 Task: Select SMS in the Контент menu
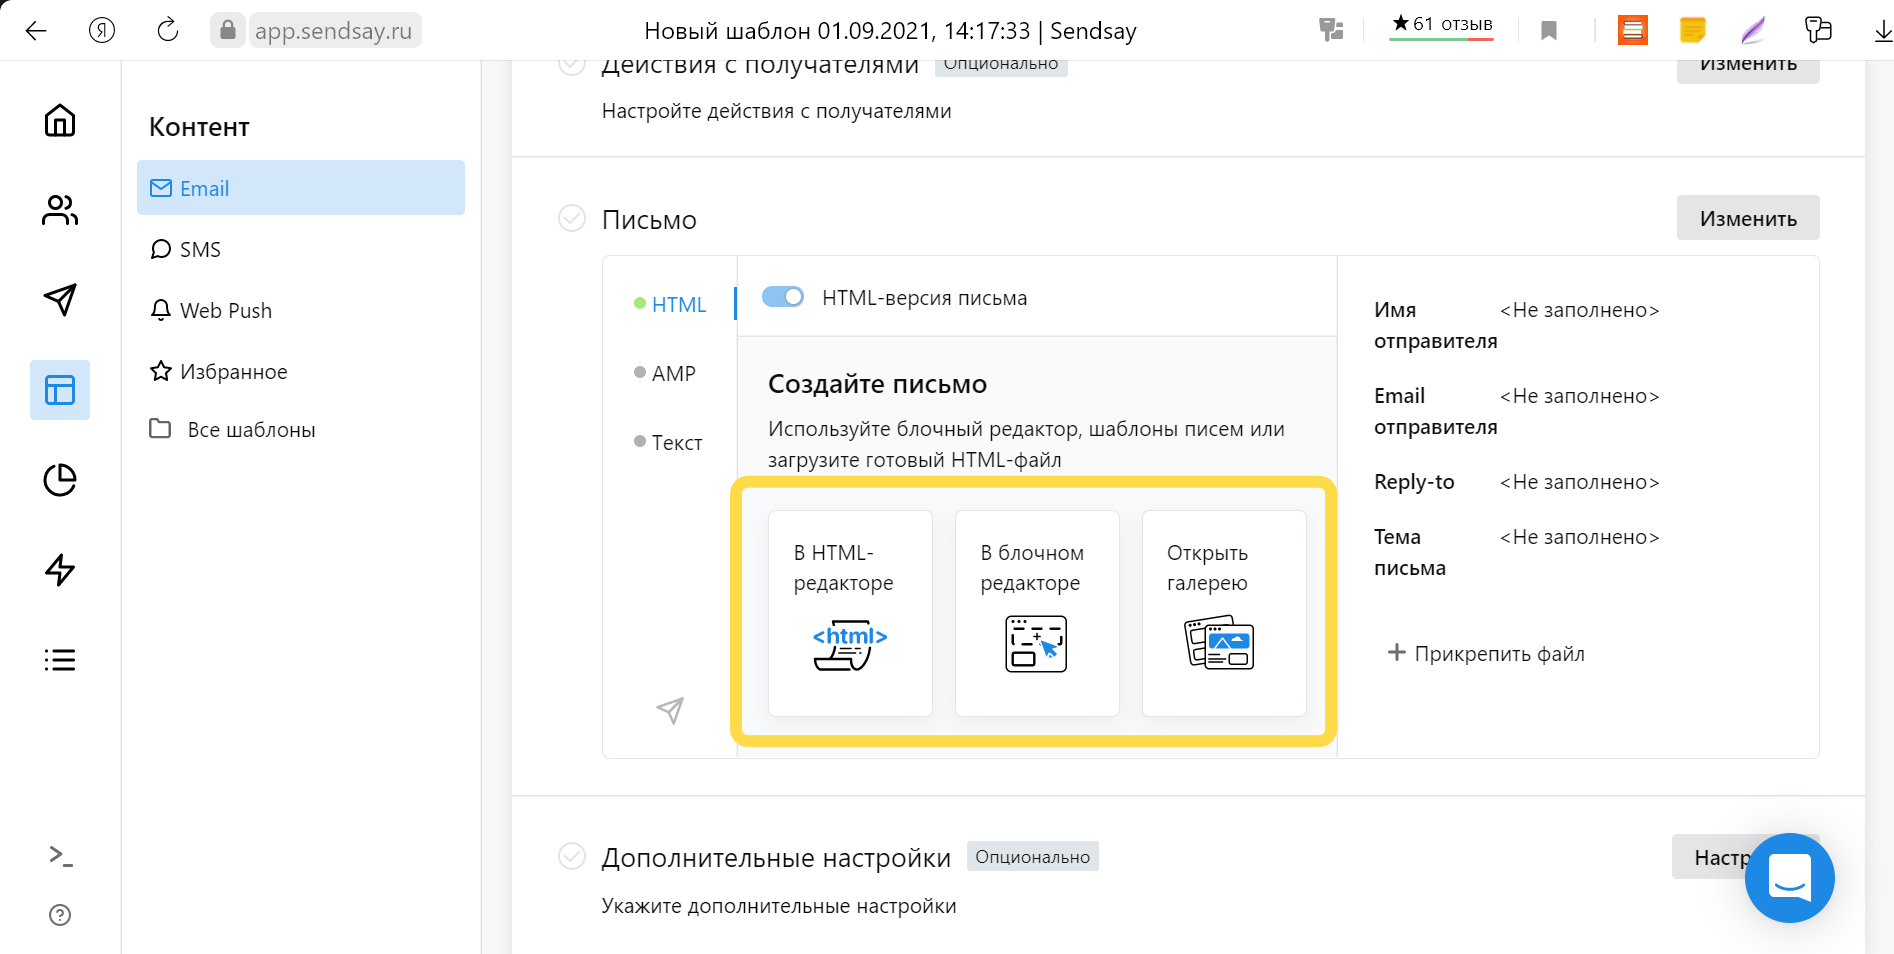200,250
